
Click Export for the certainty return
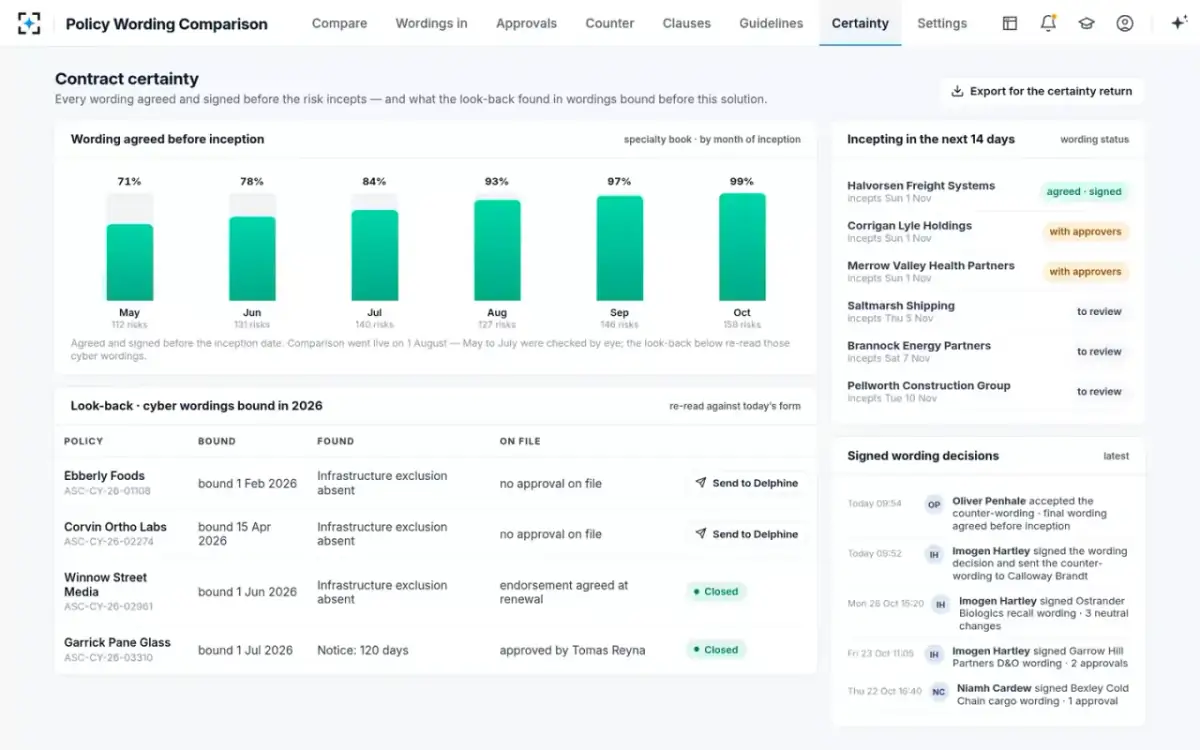pyautogui.click(x=1041, y=91)
